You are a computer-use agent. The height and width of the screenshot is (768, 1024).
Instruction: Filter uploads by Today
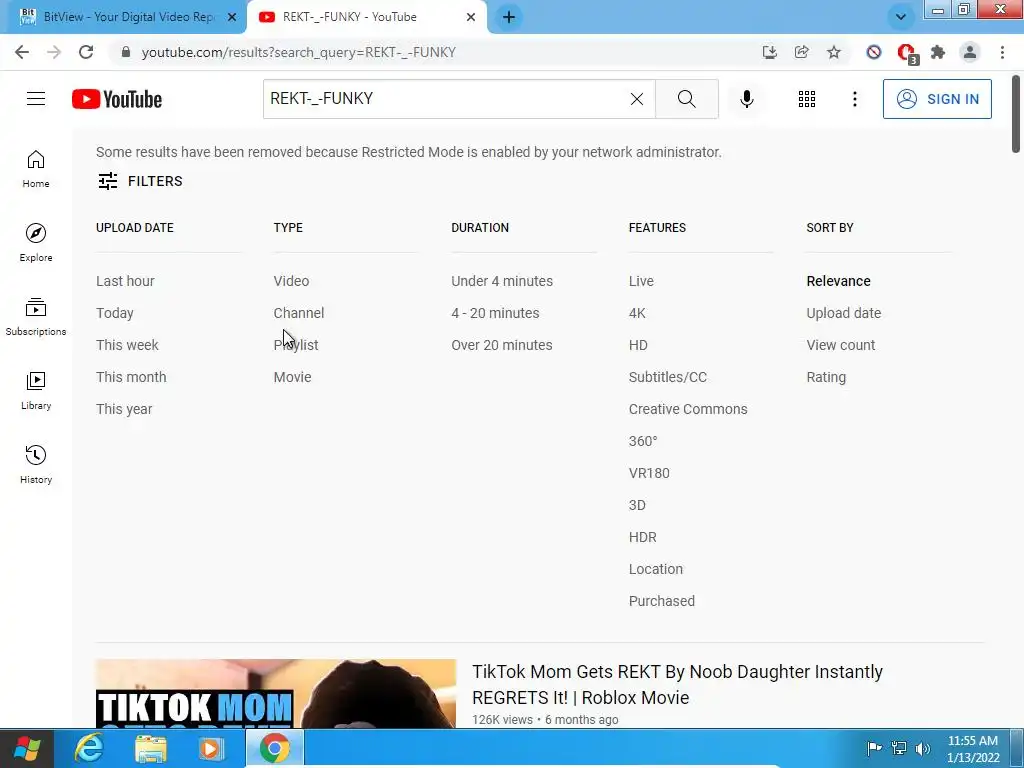coord(114,313)
